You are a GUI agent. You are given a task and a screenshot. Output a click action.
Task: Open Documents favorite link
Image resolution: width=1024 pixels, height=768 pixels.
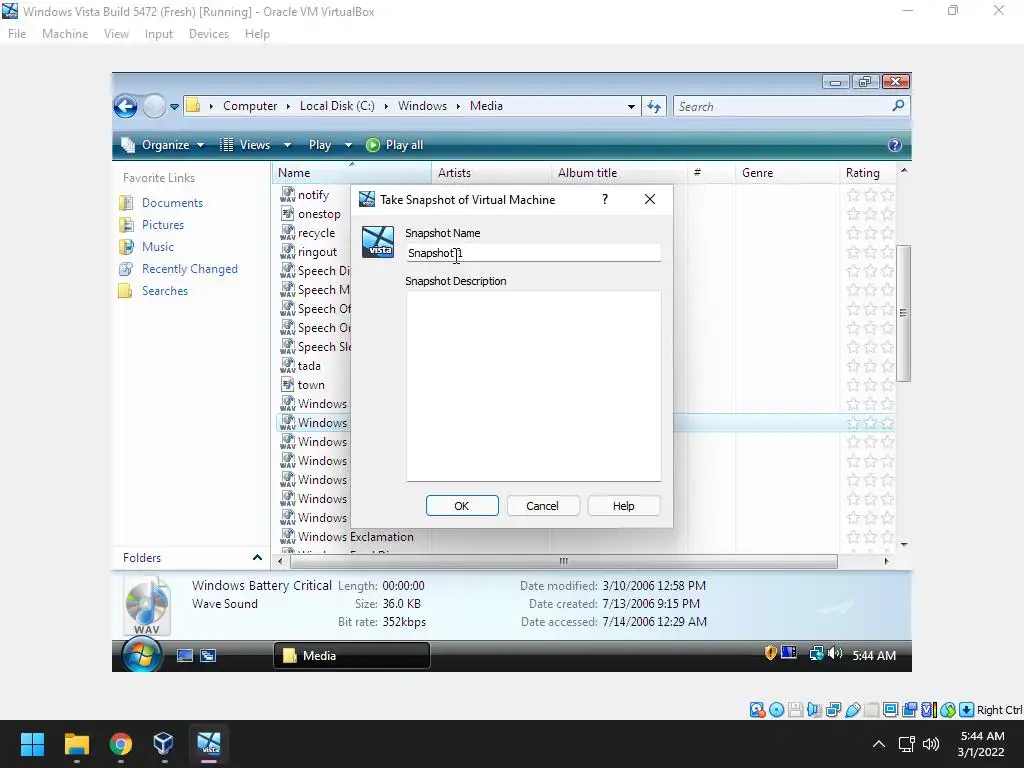tap(172, 203)
